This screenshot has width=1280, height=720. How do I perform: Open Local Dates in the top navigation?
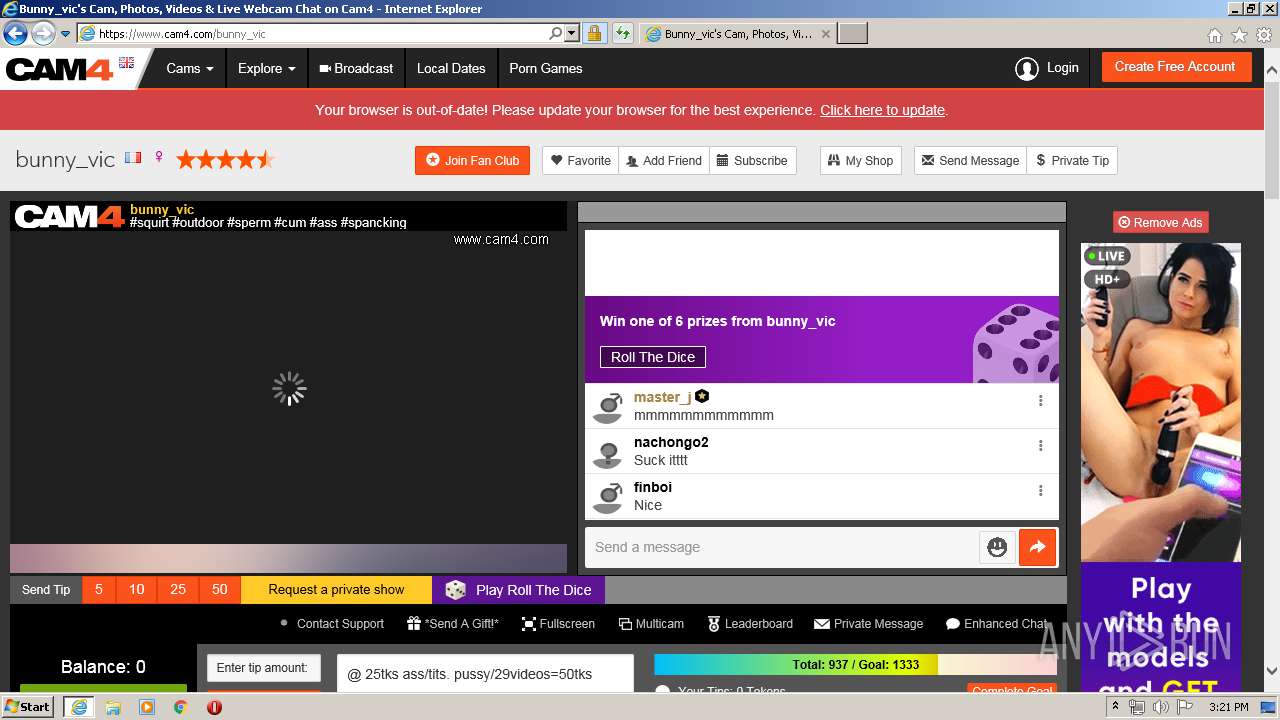451,68
